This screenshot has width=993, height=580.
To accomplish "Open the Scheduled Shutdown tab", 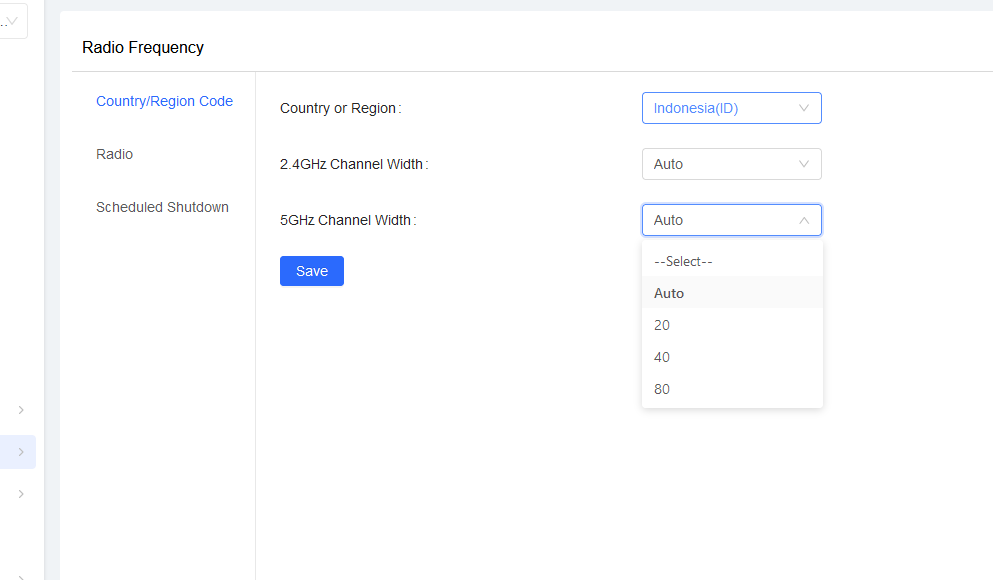I will pos(162,207).
